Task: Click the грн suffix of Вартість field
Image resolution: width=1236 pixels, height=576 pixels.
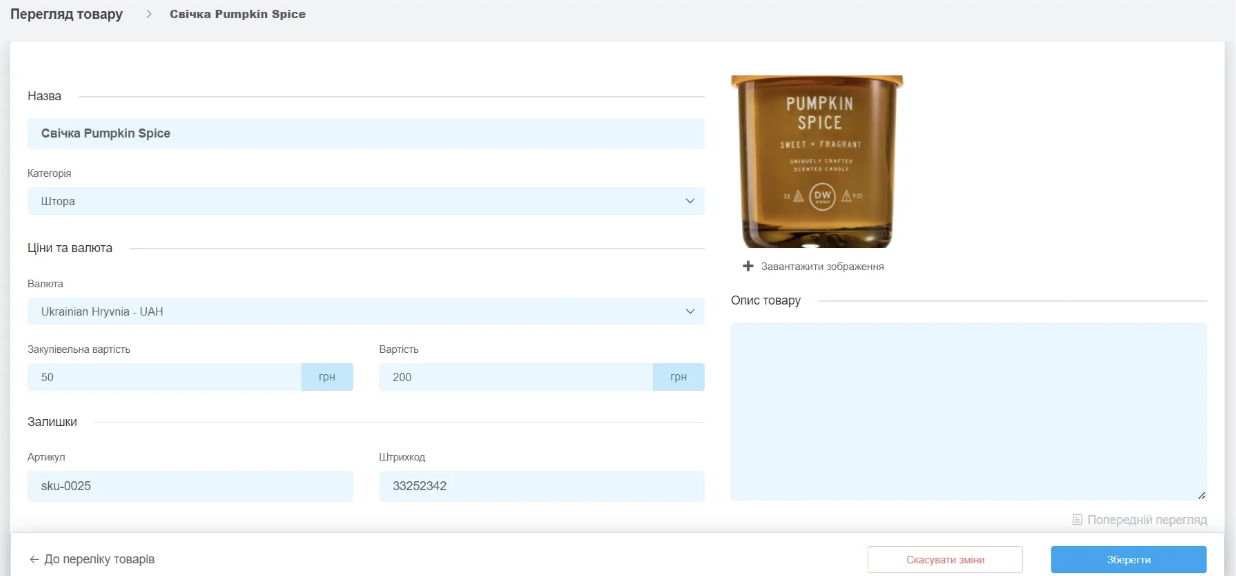Action: click(679, 377)
